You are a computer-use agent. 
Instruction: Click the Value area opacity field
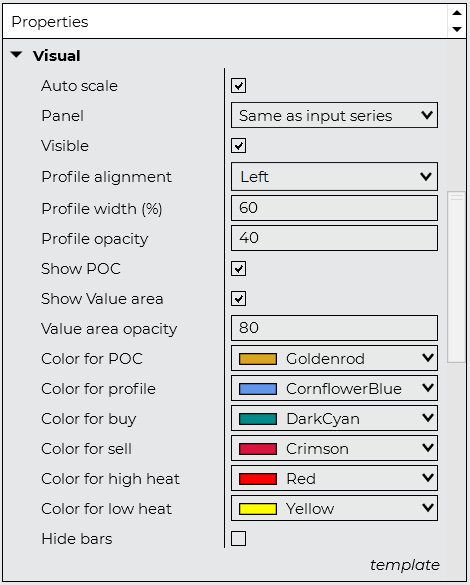(x=334, y=328)
